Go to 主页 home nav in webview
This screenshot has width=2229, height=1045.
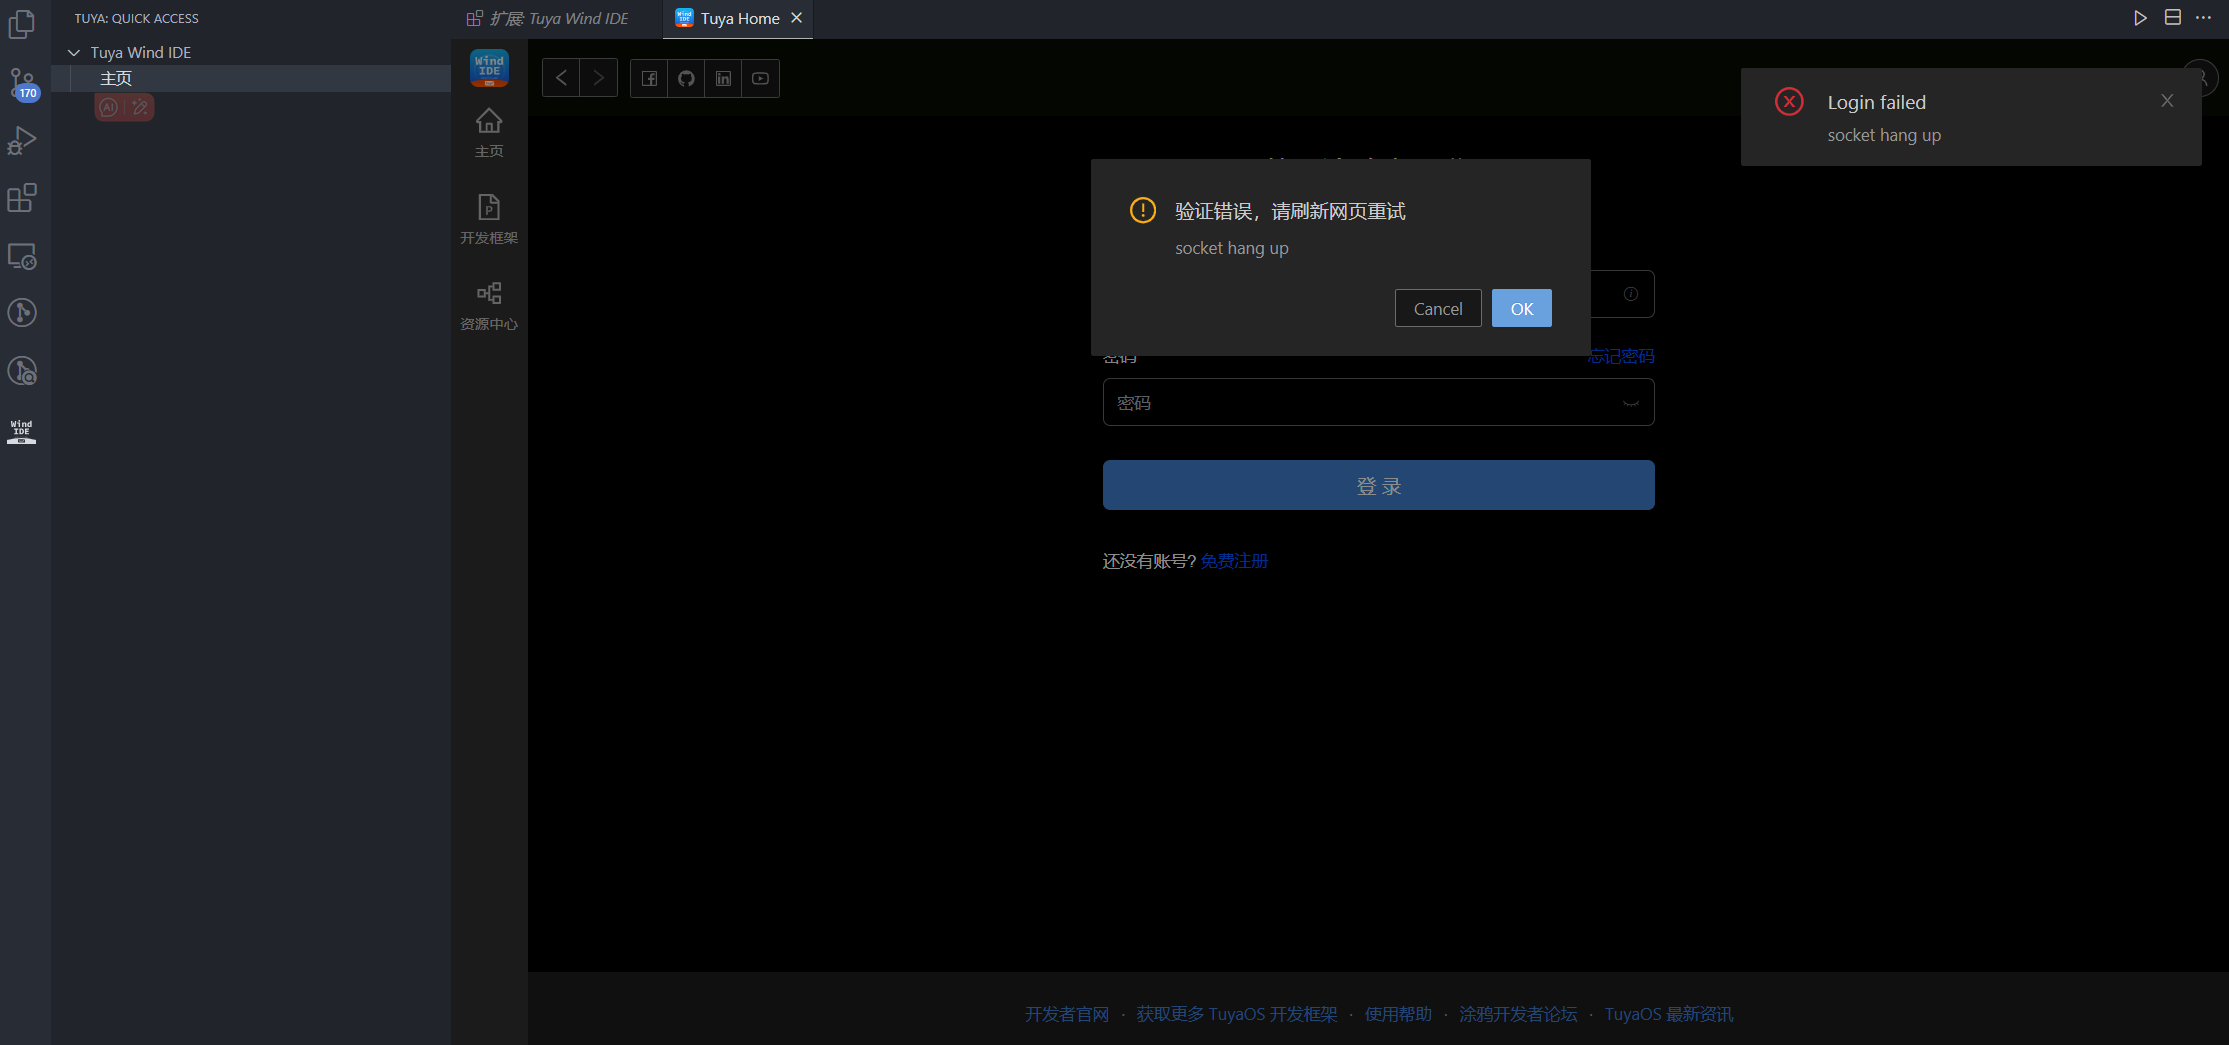click(x=489, y=133)
